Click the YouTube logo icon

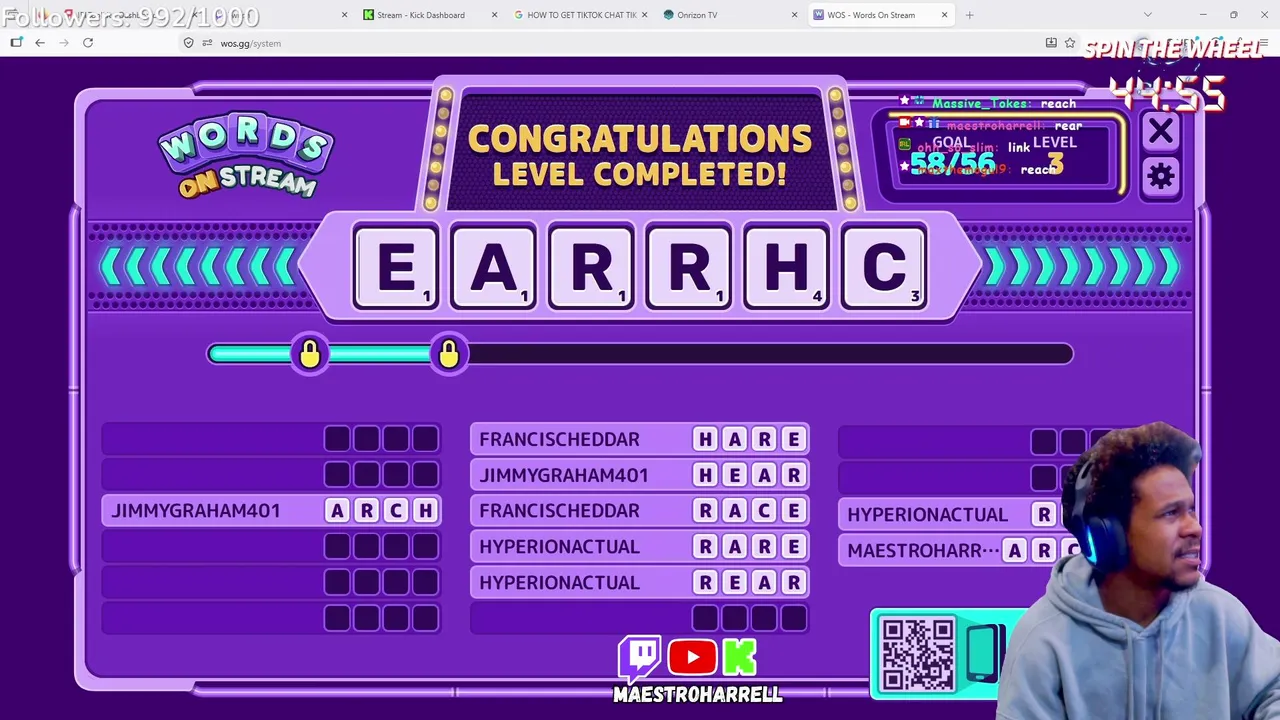pos(692,657)
